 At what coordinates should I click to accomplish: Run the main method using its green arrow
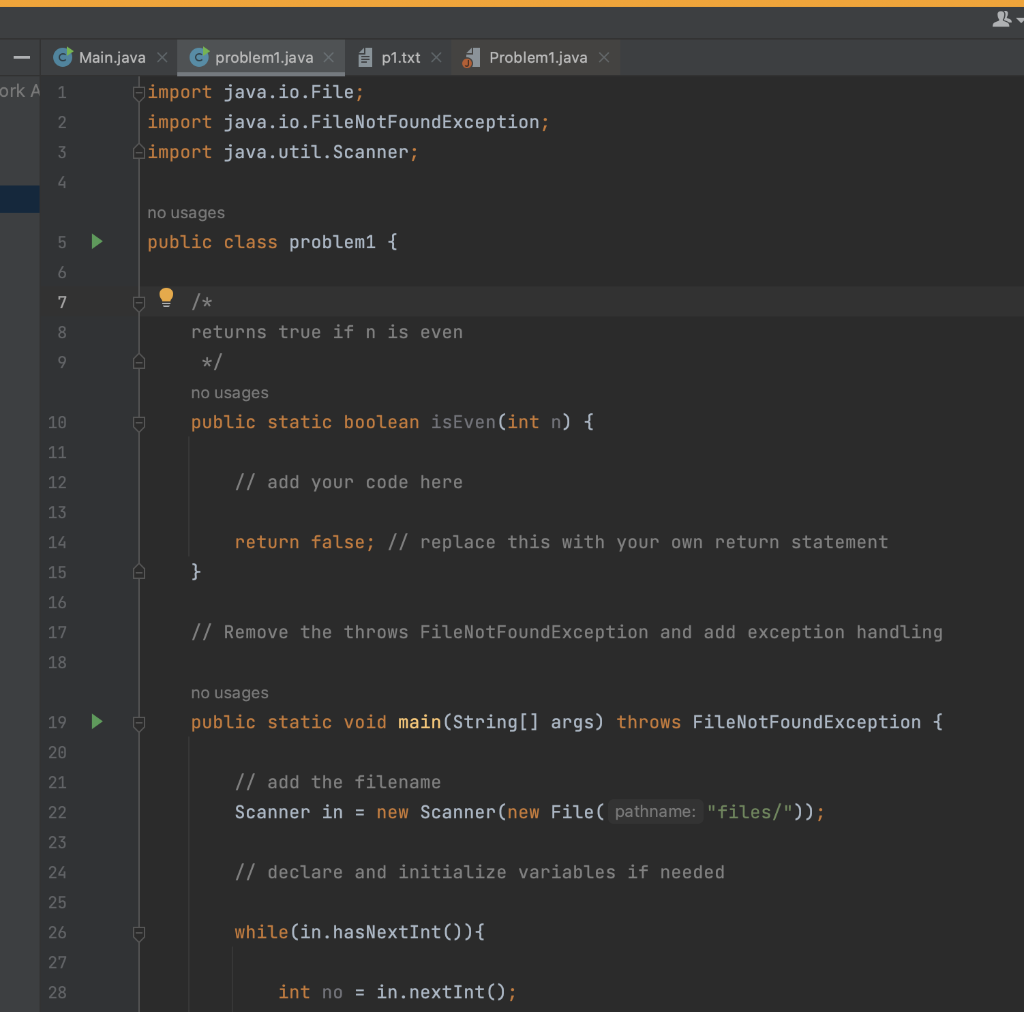[95, 721]
